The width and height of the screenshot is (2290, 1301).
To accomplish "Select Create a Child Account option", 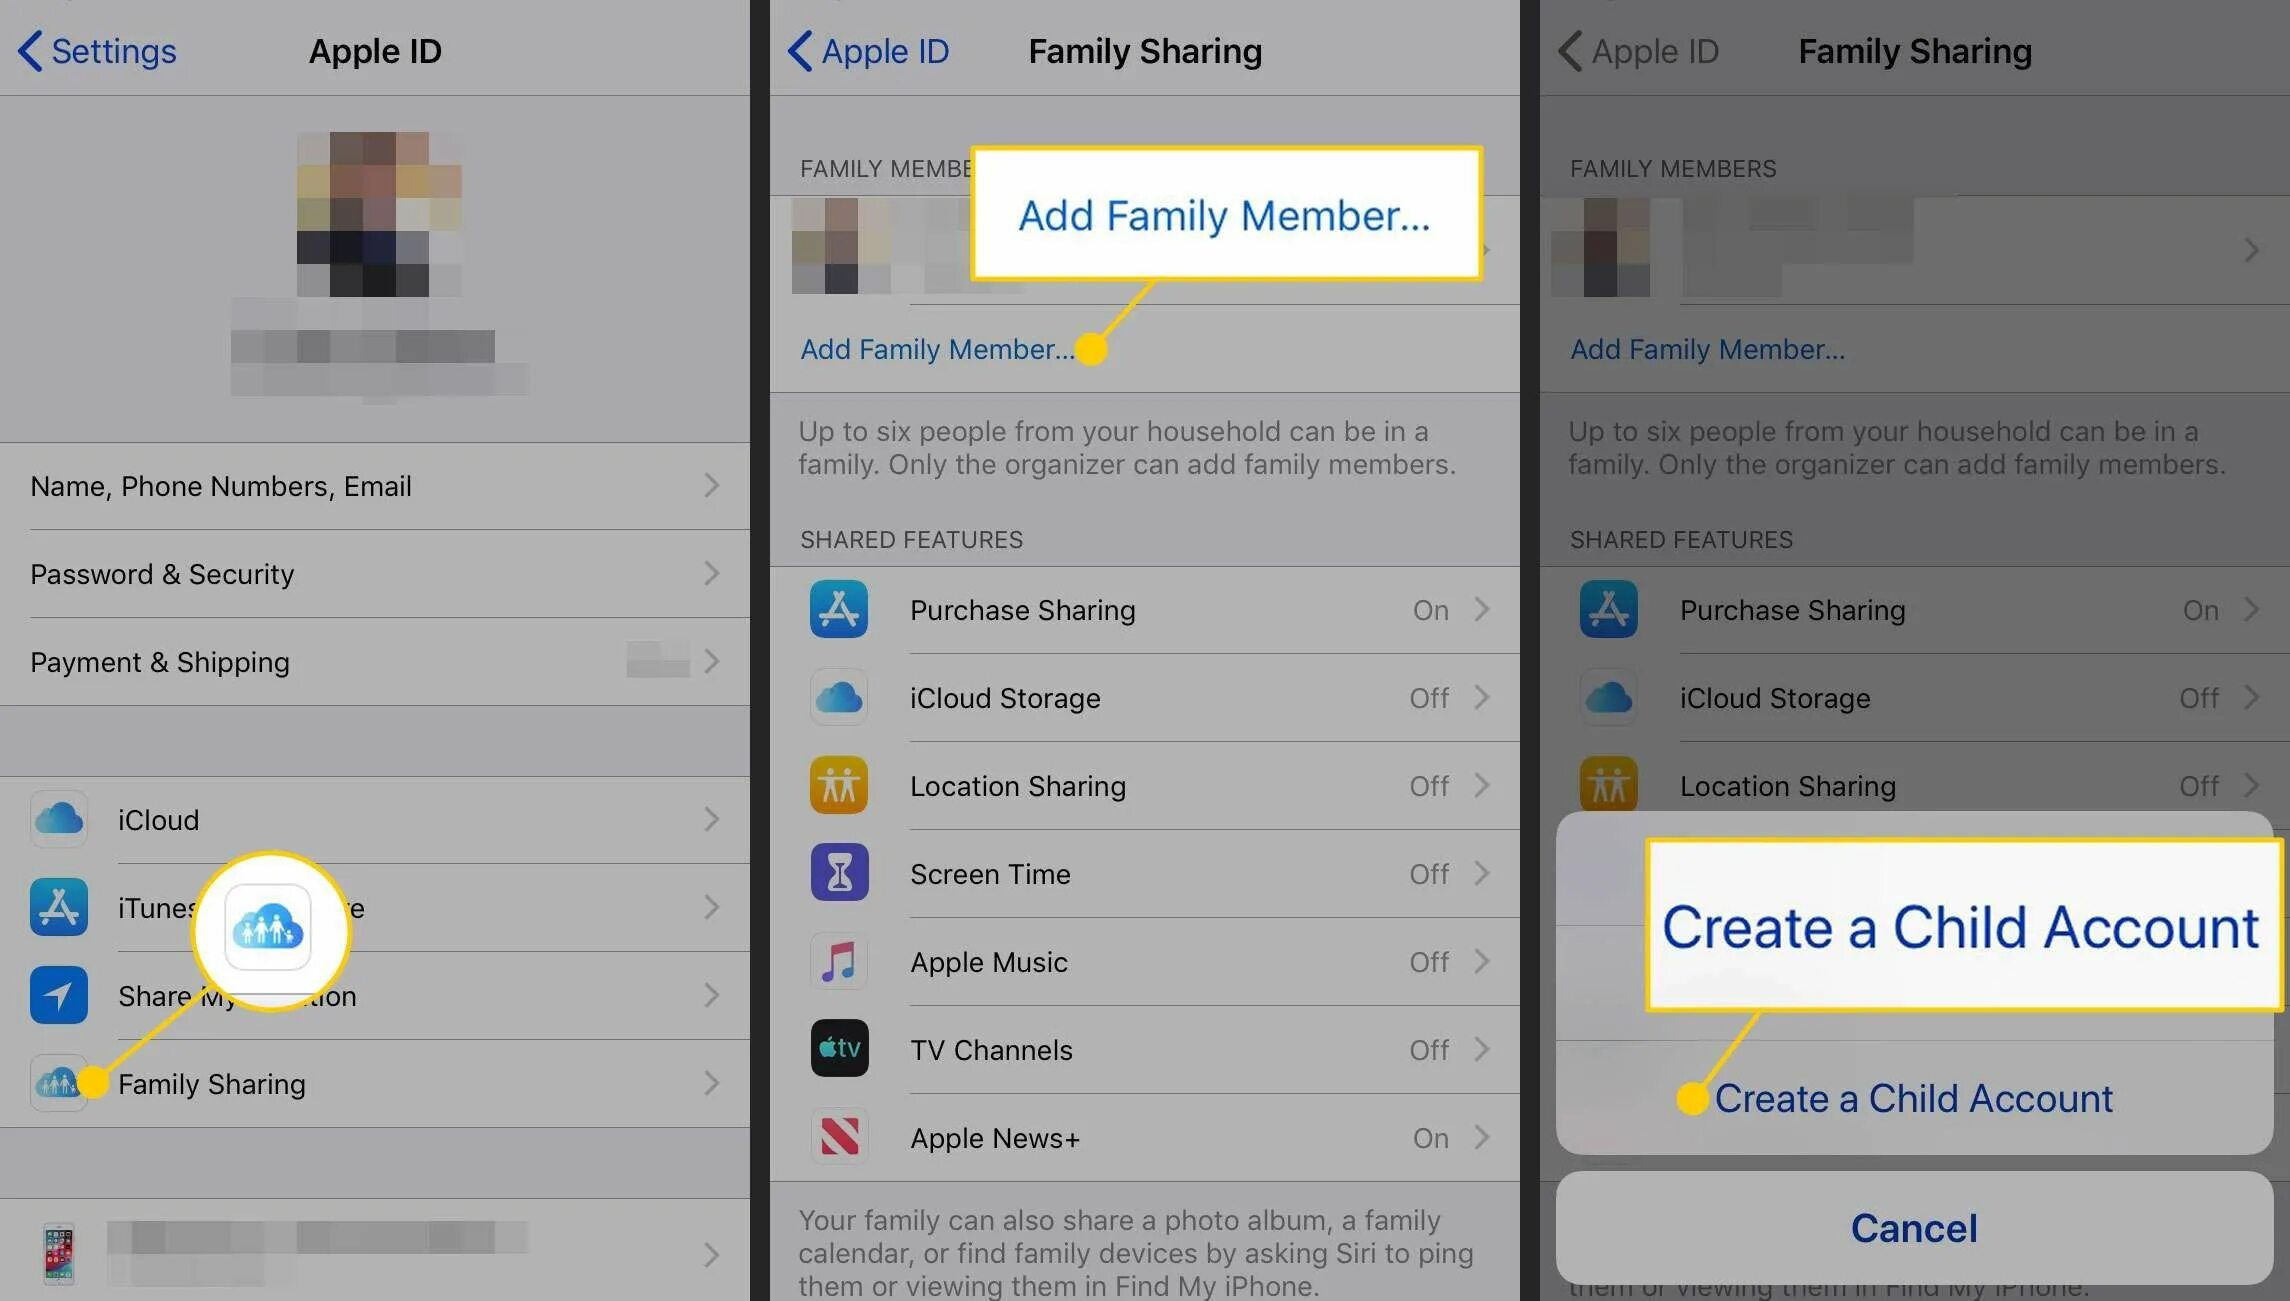I will [1913, 1098].
